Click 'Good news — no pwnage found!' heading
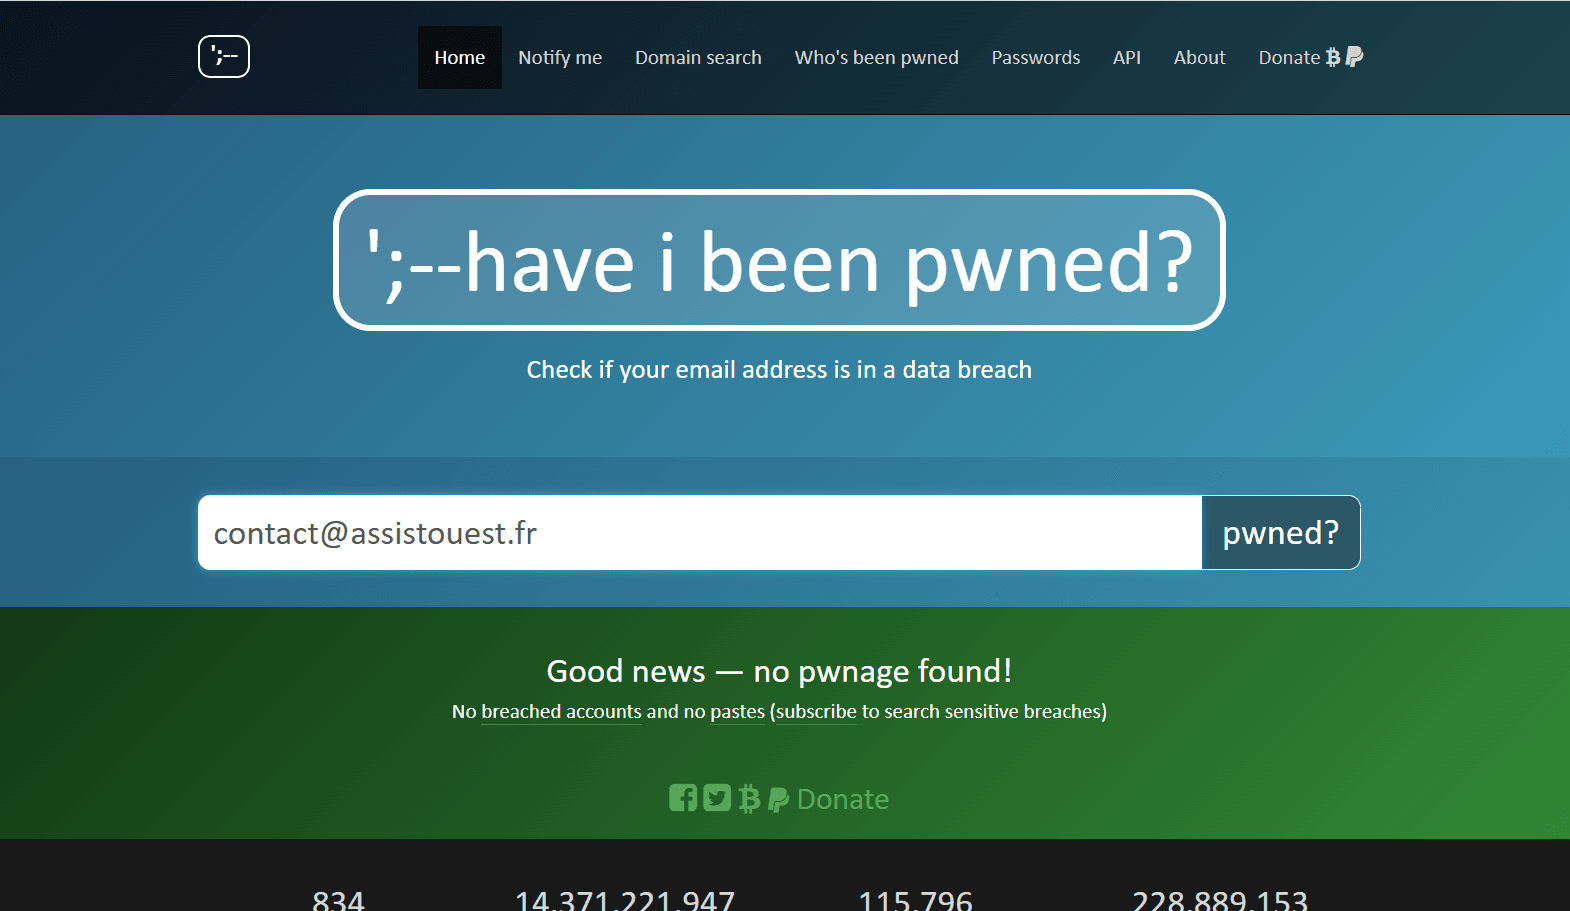 (x=779, y=671)
